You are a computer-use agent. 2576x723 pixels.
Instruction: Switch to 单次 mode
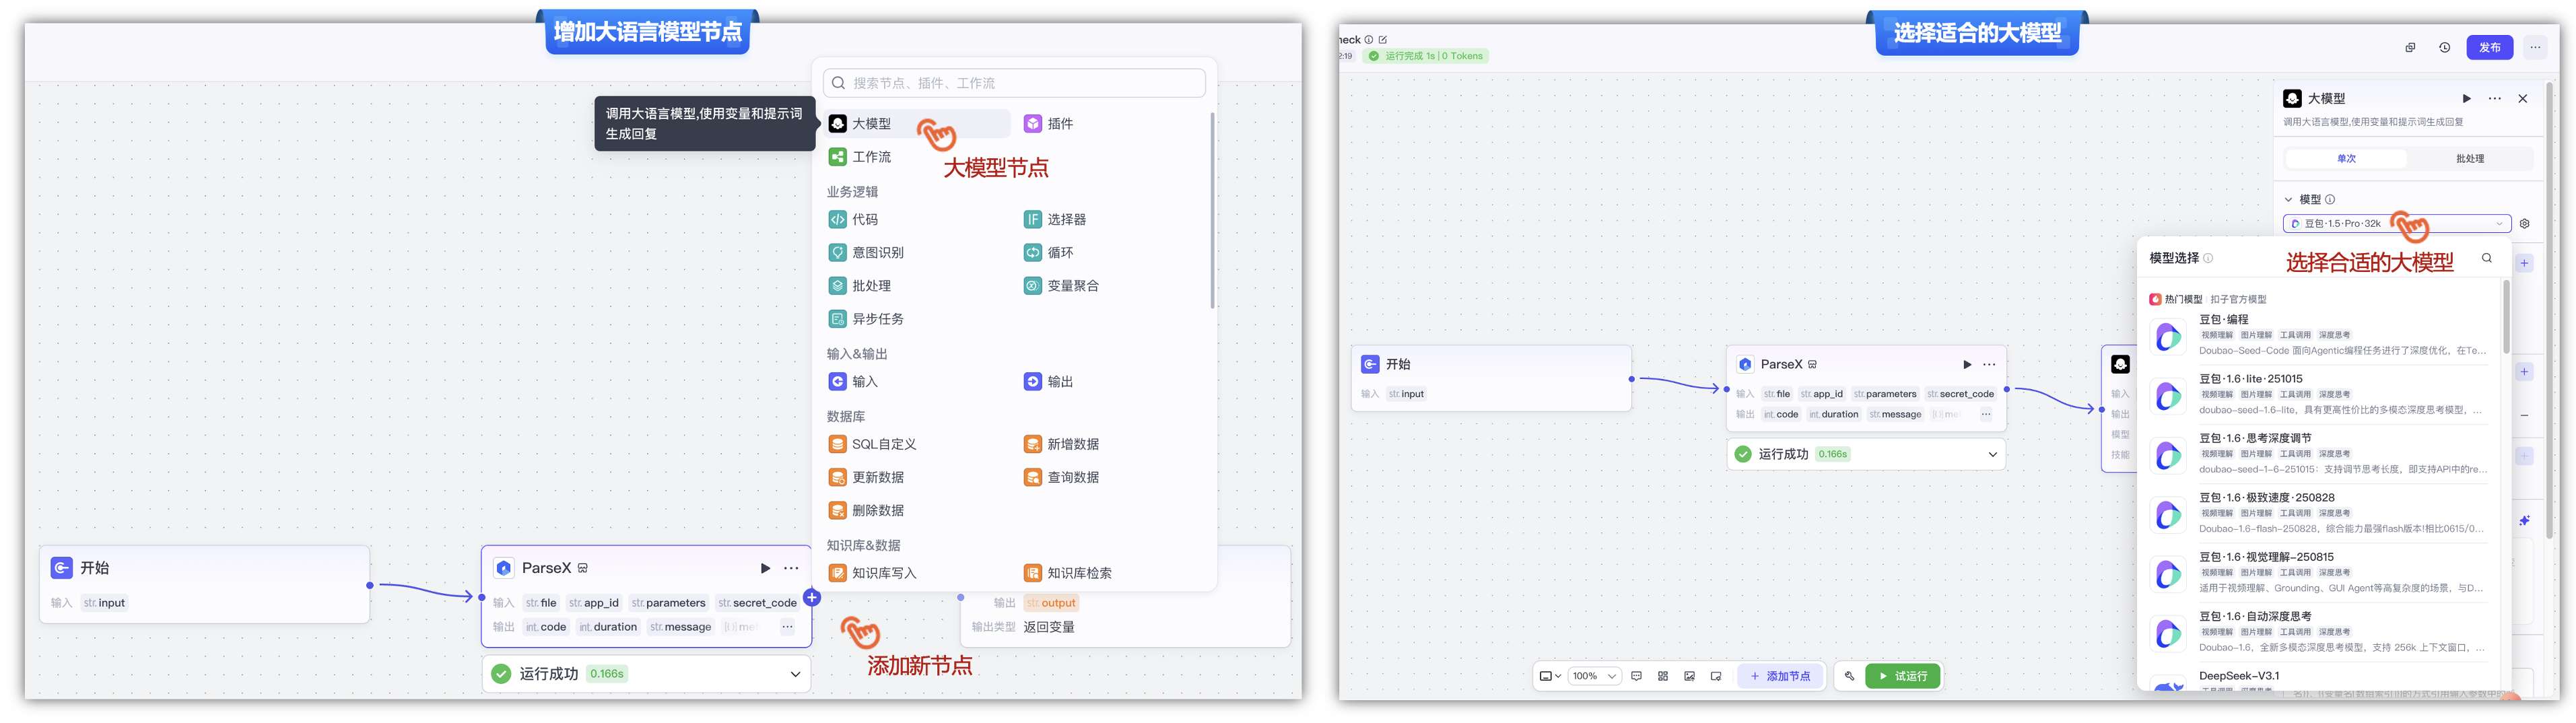pos(2347,159)
